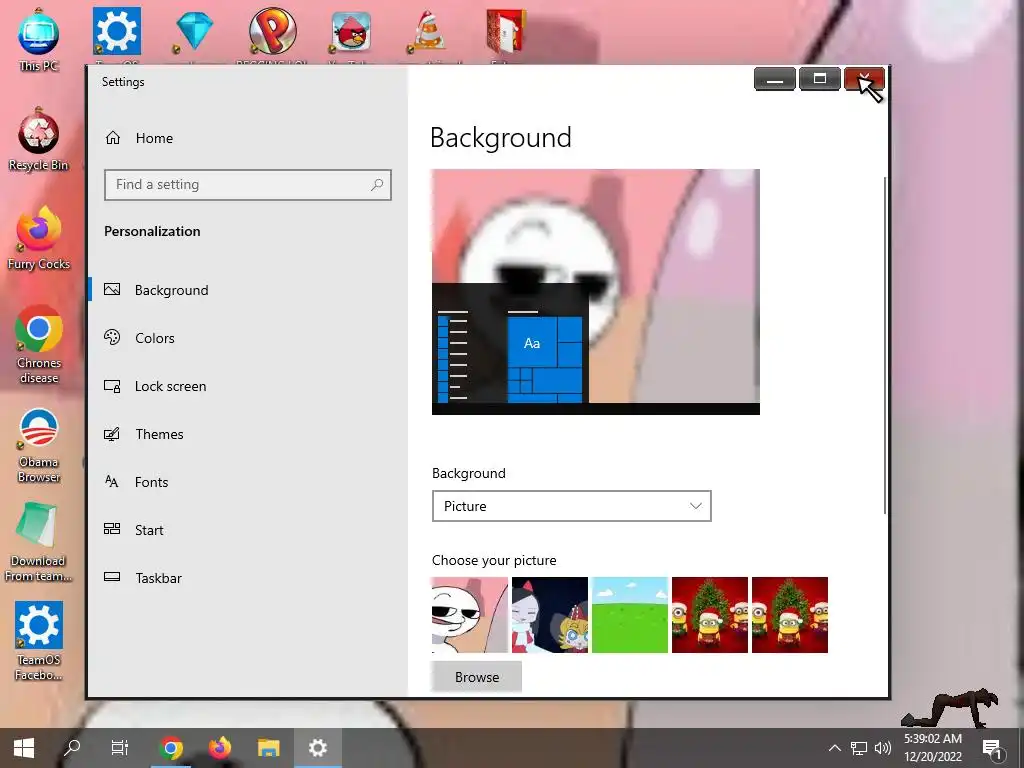The width and height of the screenshot is (1024, 768).
Task: Click the Windows Start button
Action: [24, 748]
